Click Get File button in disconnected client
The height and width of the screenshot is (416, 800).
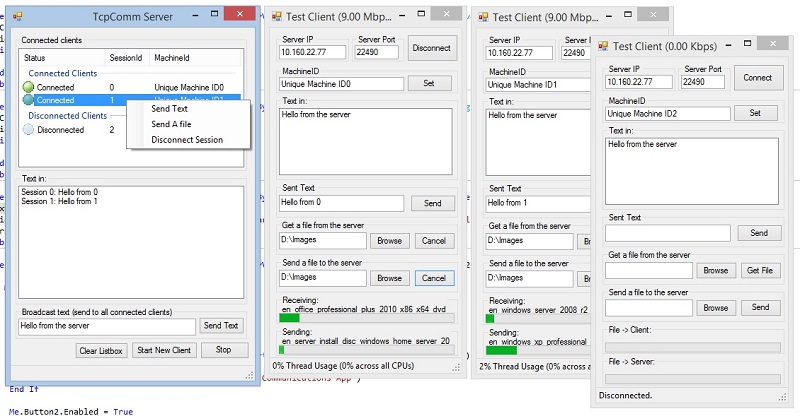click(x=760, y=271)
